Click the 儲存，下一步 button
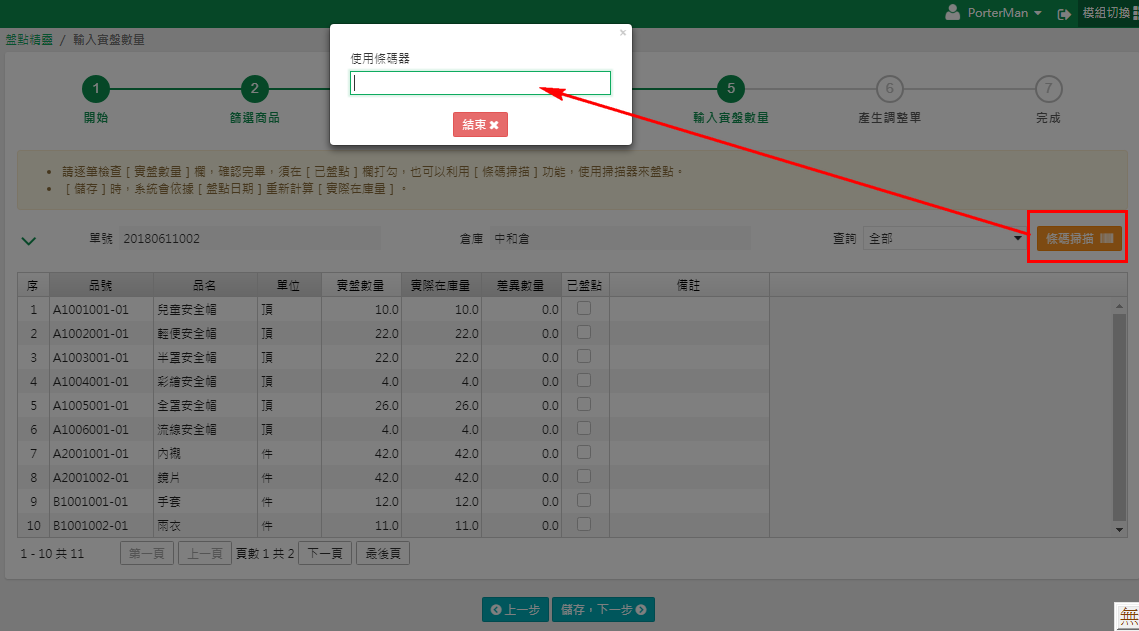The width and height of the screenshot is (1139, 631). 604,609
